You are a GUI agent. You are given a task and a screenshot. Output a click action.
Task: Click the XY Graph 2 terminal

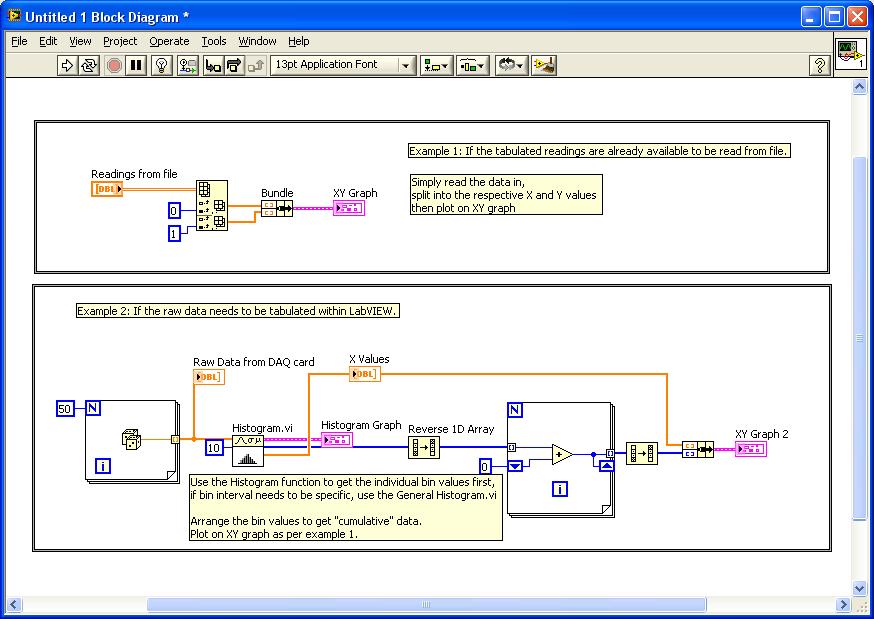[751, 449]
